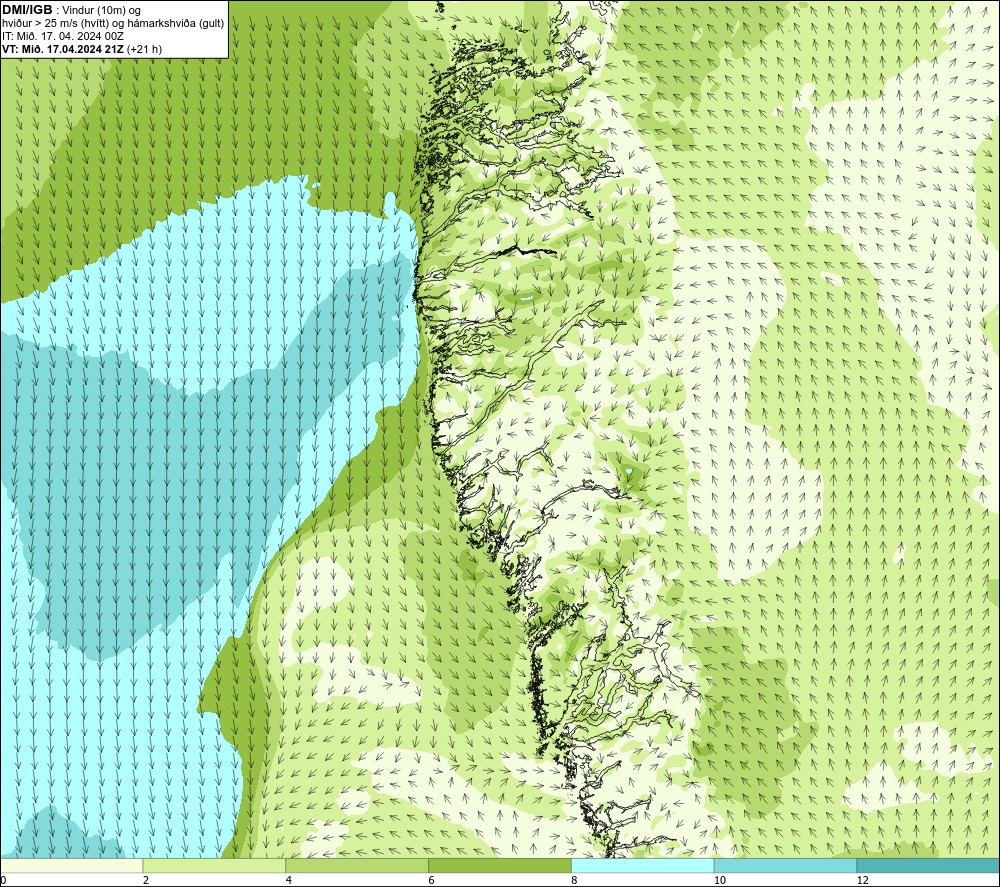Click the 'VT: Mið. 17.04.2024 21Z' valid time
The image size is (1000, 887).
point(63,49)
